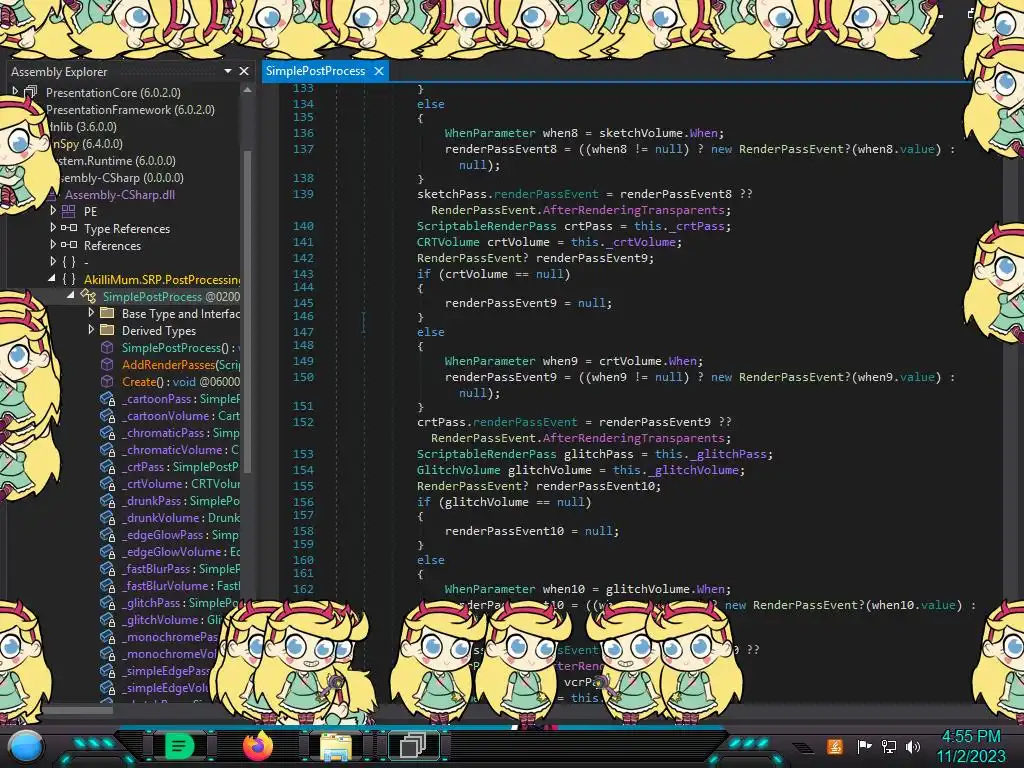Image resolution: width=1024 pixels, height=768 pixels.
Task: Expand the '-' namespace node
Action: (x=54, y=262)
